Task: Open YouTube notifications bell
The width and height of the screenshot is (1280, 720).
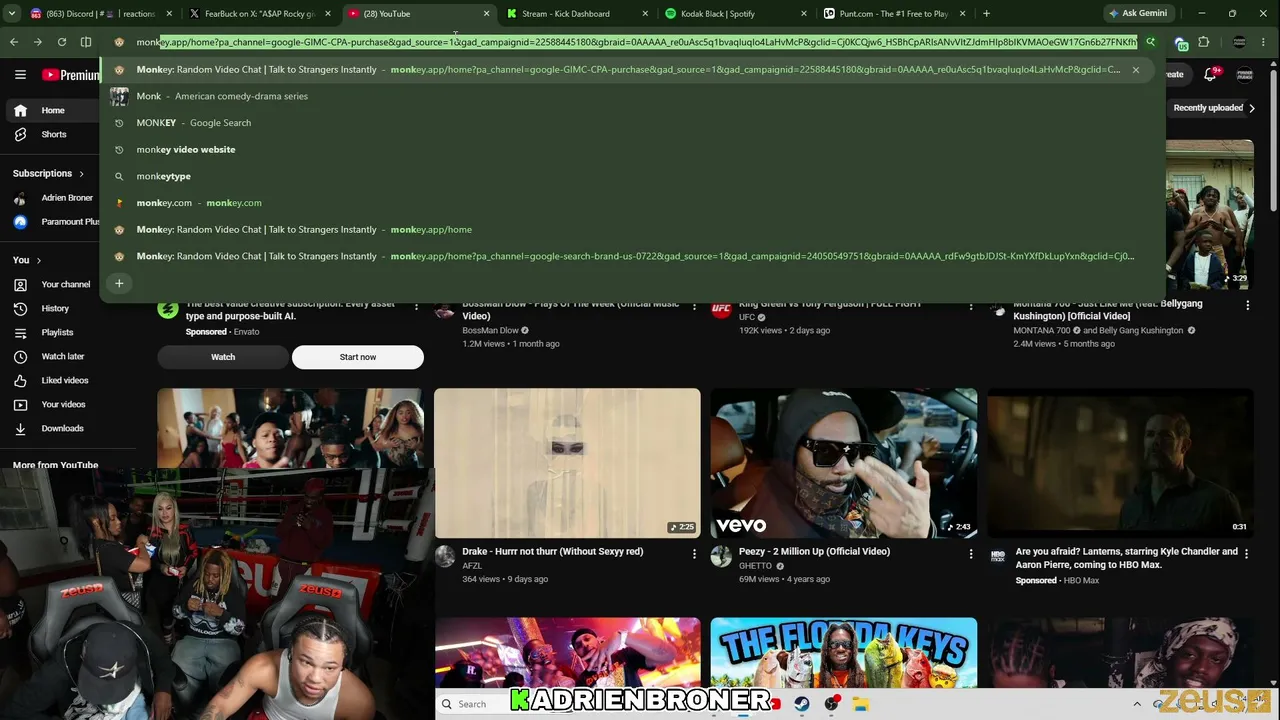Action: tap(1211, 75)
